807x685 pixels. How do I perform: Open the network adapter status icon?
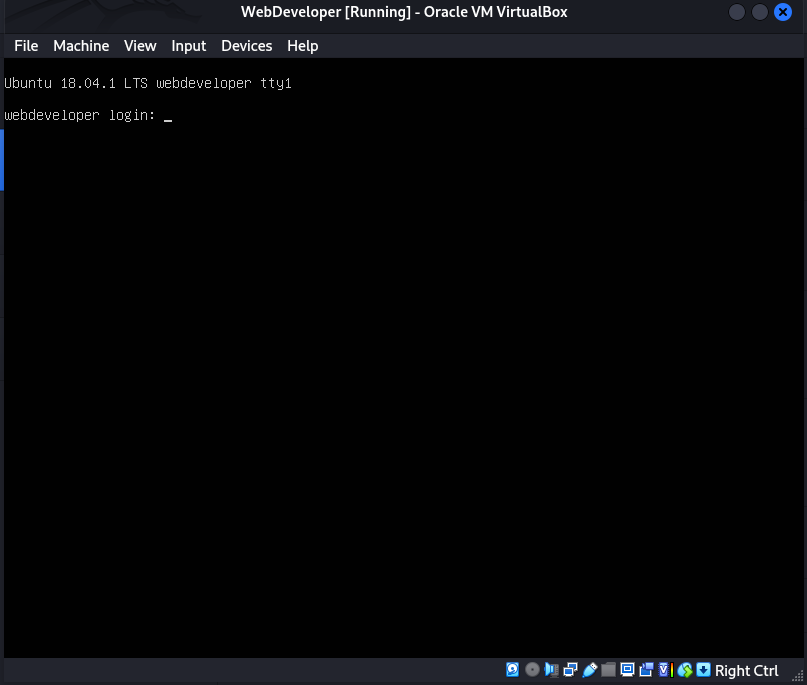coord(569,669)
